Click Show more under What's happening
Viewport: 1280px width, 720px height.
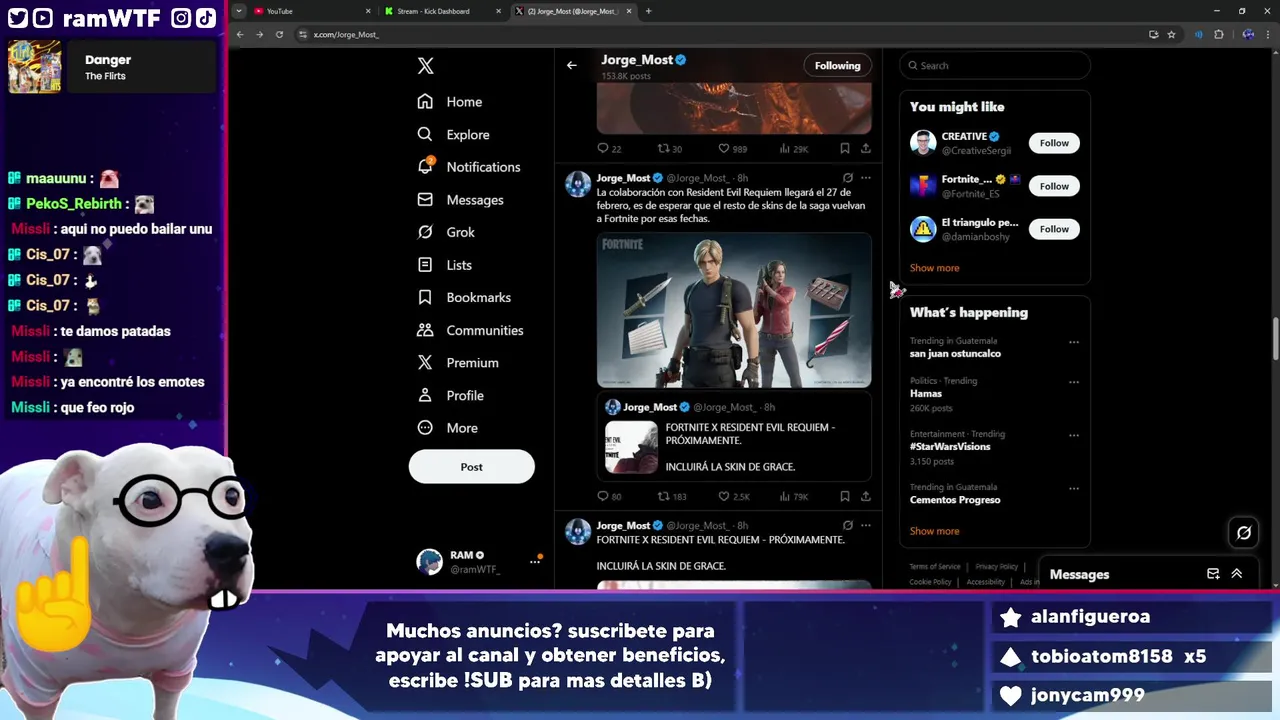pos(934,531)
